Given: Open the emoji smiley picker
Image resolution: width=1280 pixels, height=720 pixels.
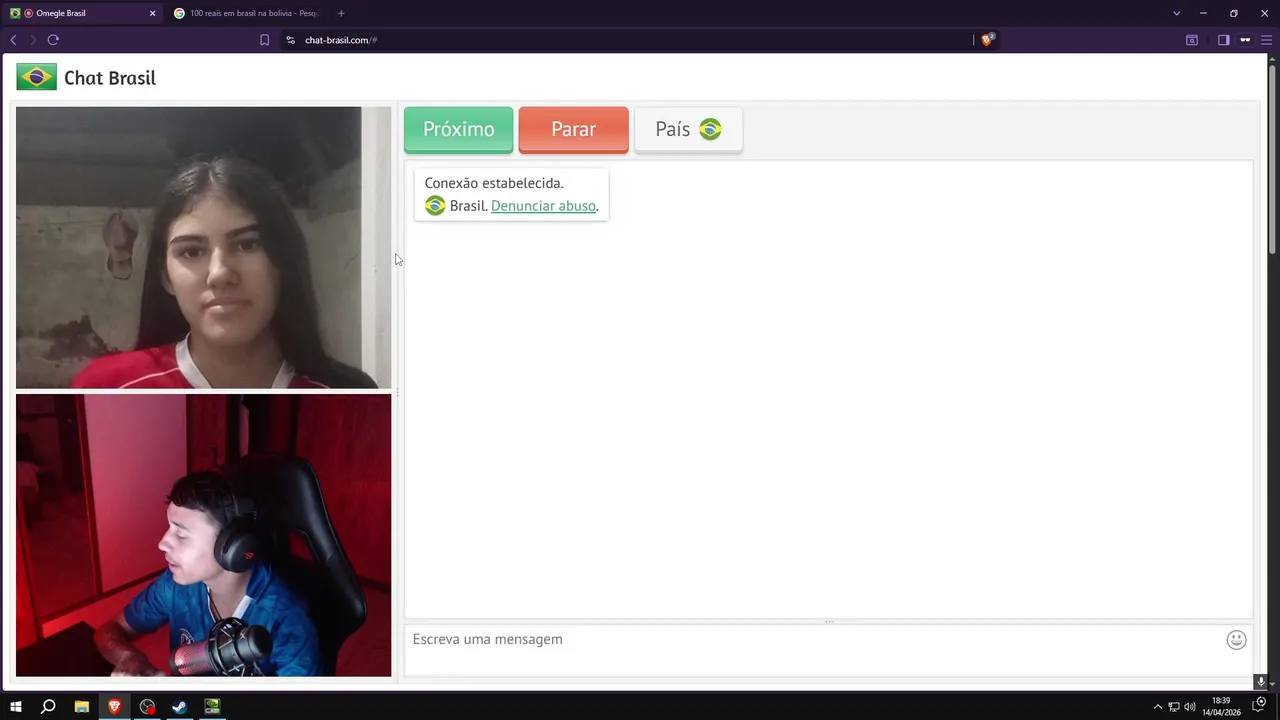Looking at the screenshot, I should (x=1236, y=640).
